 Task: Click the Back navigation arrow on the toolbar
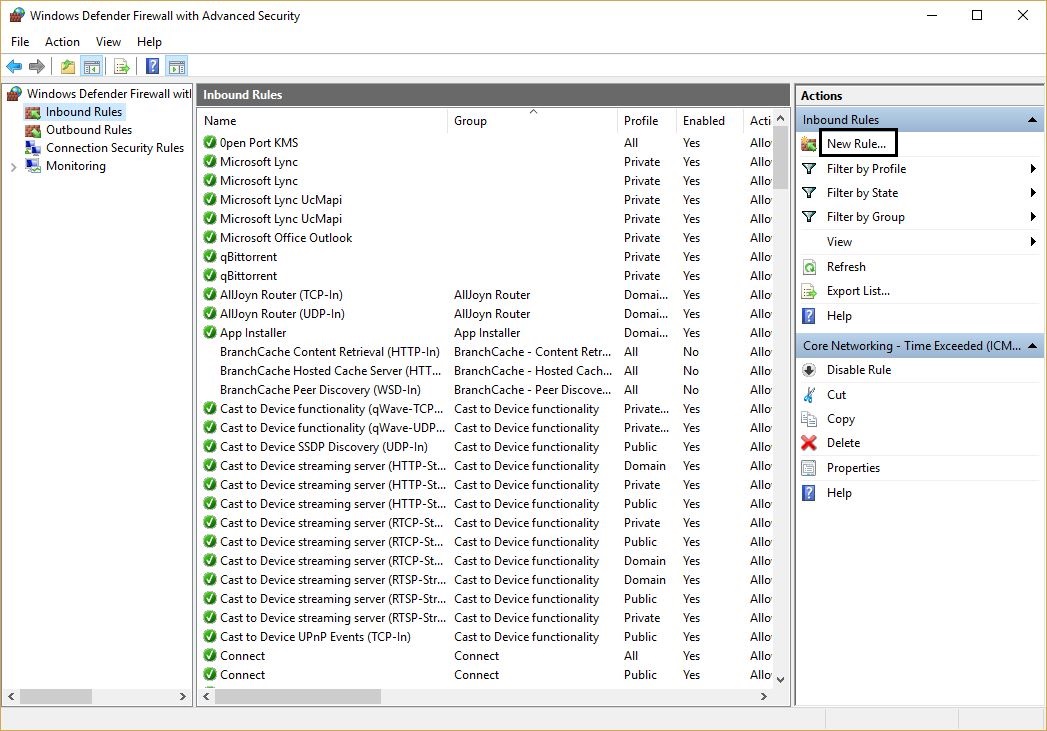14,66
